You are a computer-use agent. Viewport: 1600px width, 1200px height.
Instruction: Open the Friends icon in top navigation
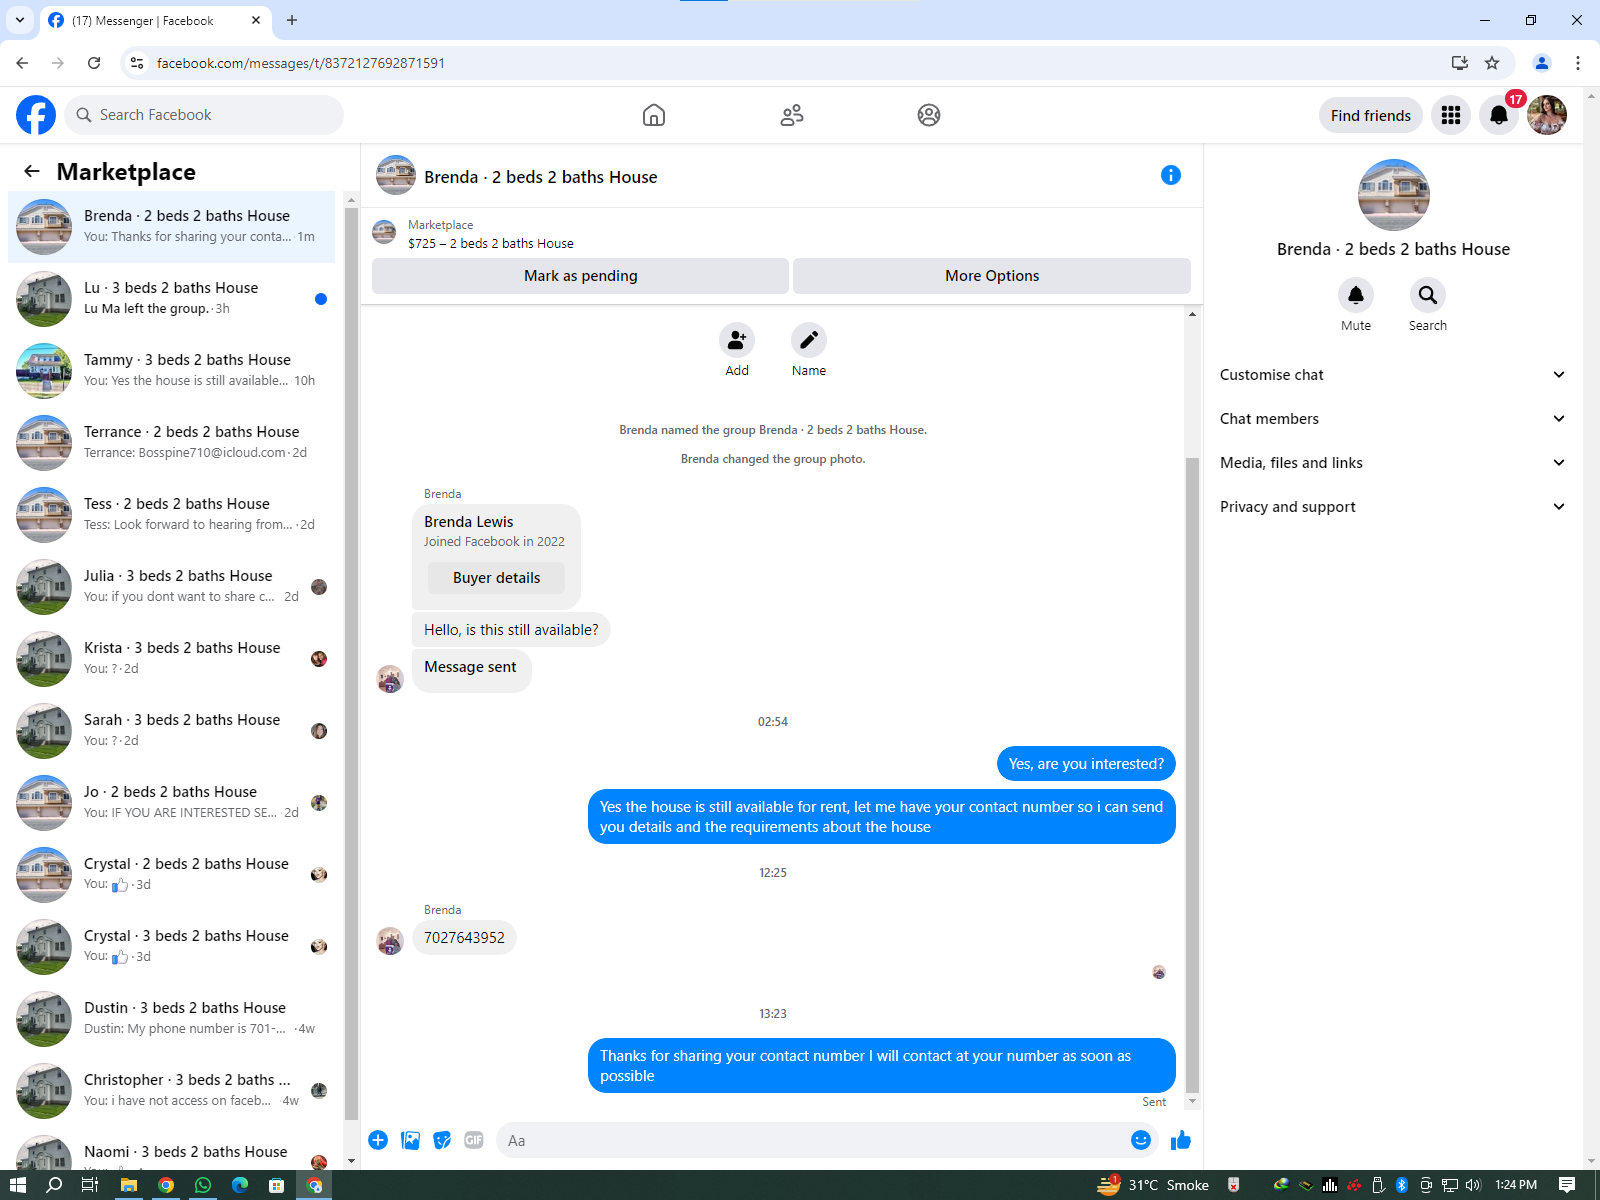[792, 115]
